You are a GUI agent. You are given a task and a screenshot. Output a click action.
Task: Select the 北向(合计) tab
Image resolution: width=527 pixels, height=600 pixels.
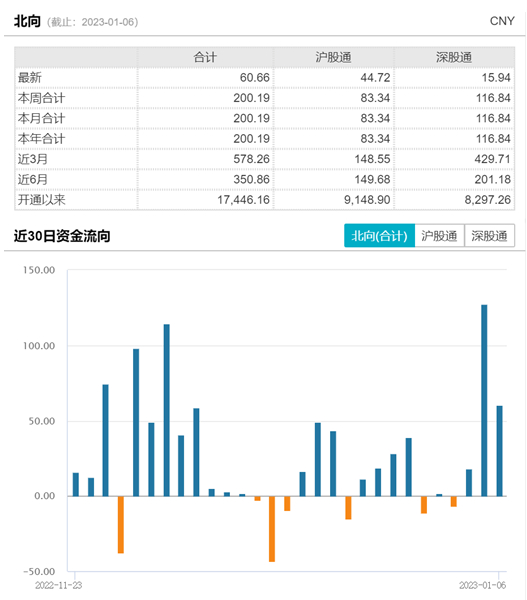(379, 236)
